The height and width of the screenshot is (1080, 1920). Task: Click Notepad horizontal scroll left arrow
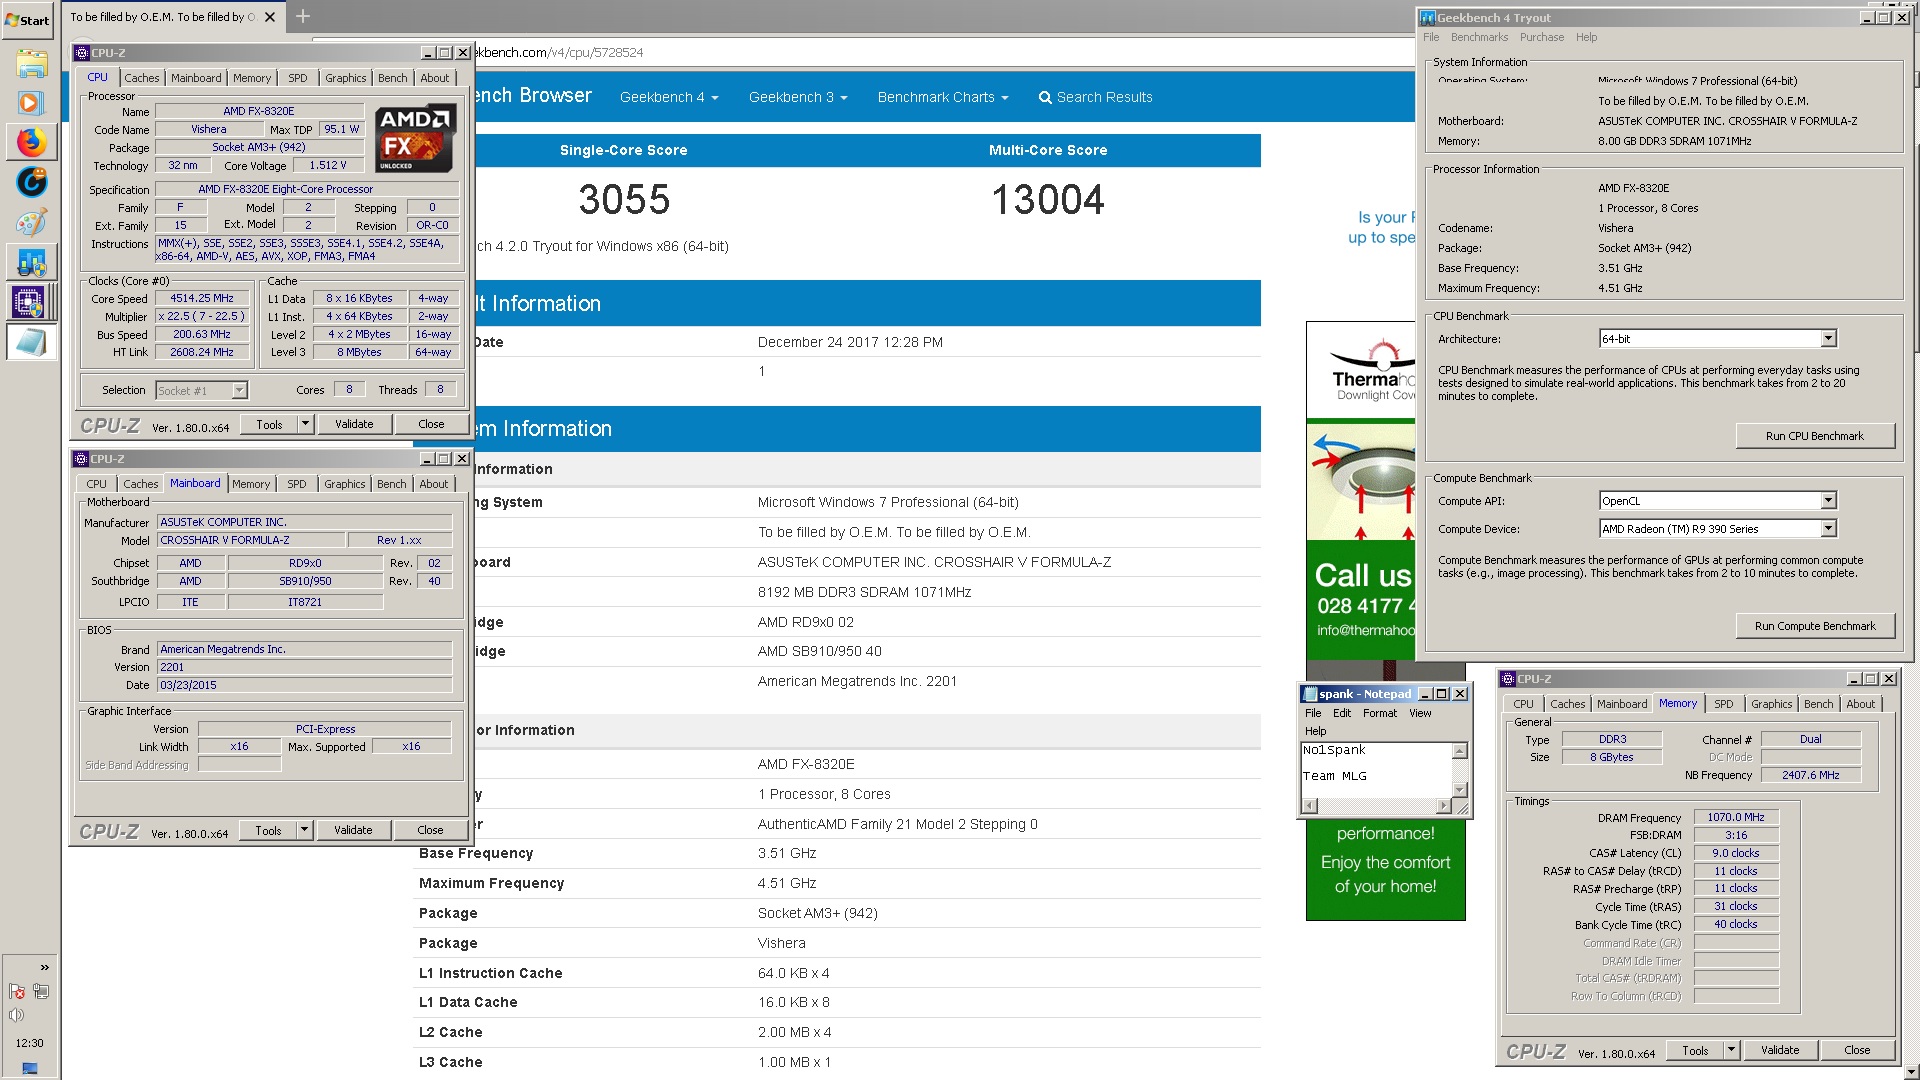point(1309,806)
